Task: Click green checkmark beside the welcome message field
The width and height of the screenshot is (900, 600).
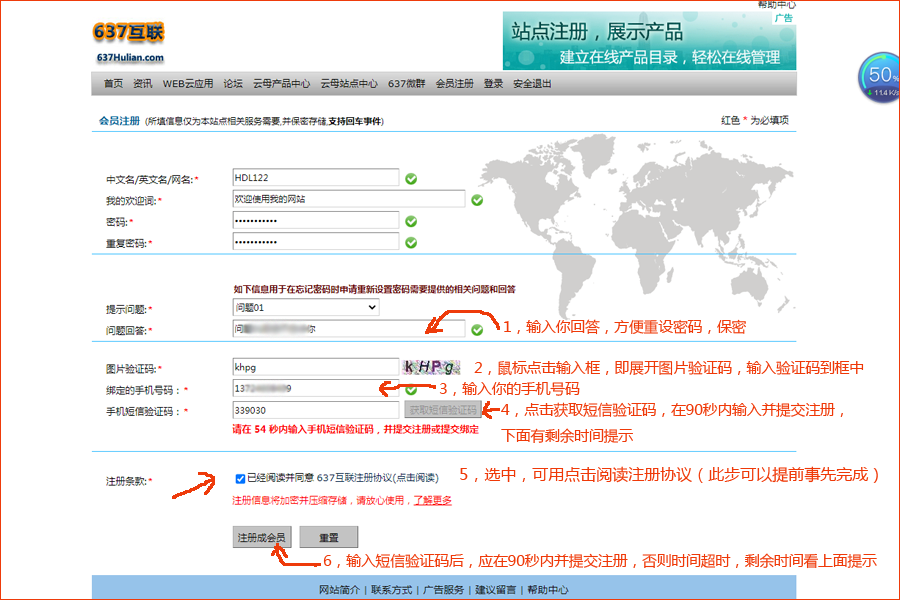Action: point(477,200)
